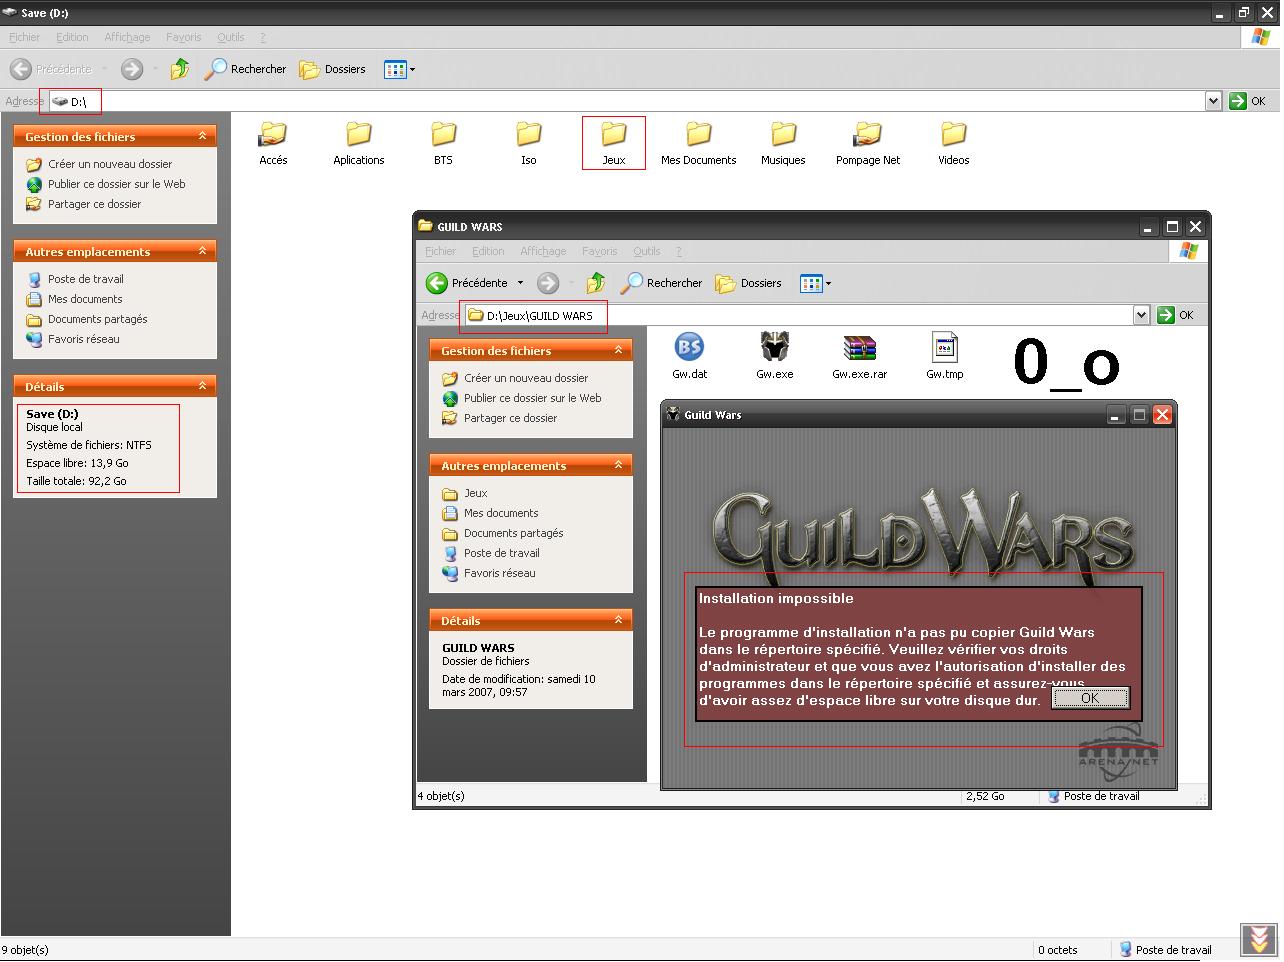
Task: Collapse Détails panel in GUILD WARS window
Action: point(618,620)
